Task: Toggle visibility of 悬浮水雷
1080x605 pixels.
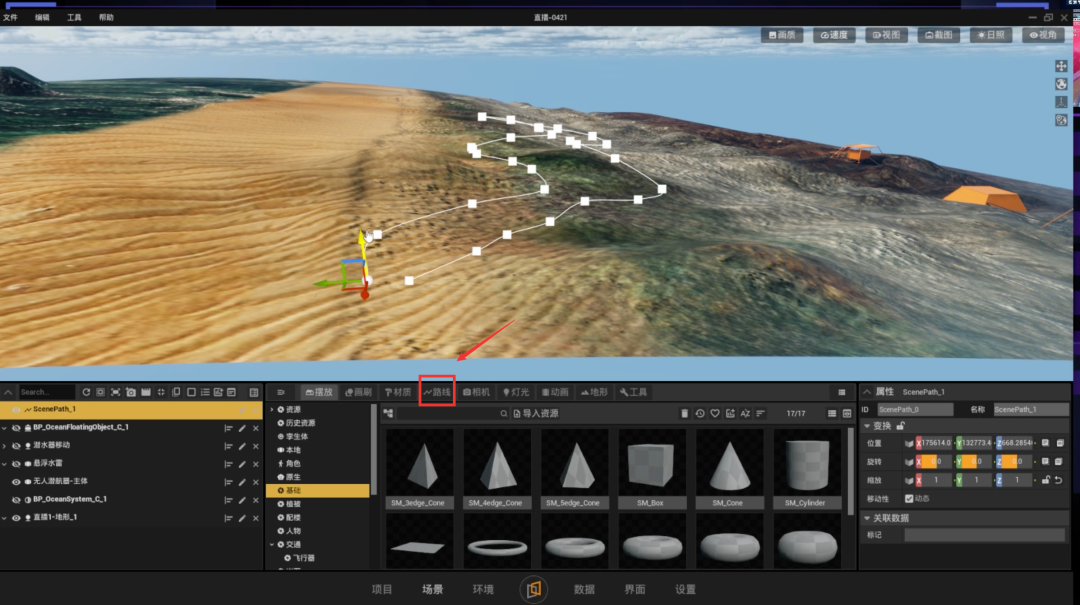Action: coord(17,464)
